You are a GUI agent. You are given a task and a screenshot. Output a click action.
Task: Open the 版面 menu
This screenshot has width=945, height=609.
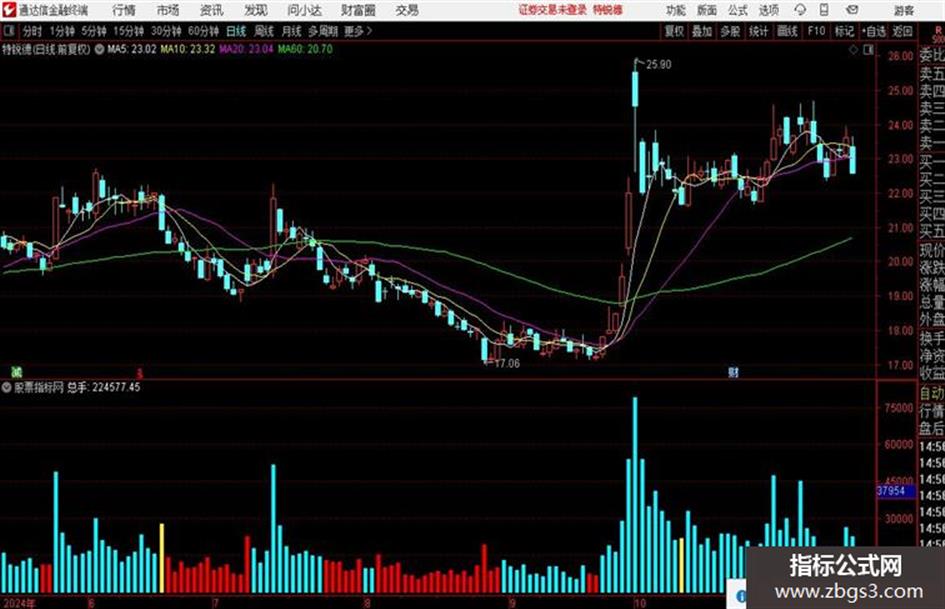[x=707, y=10]
